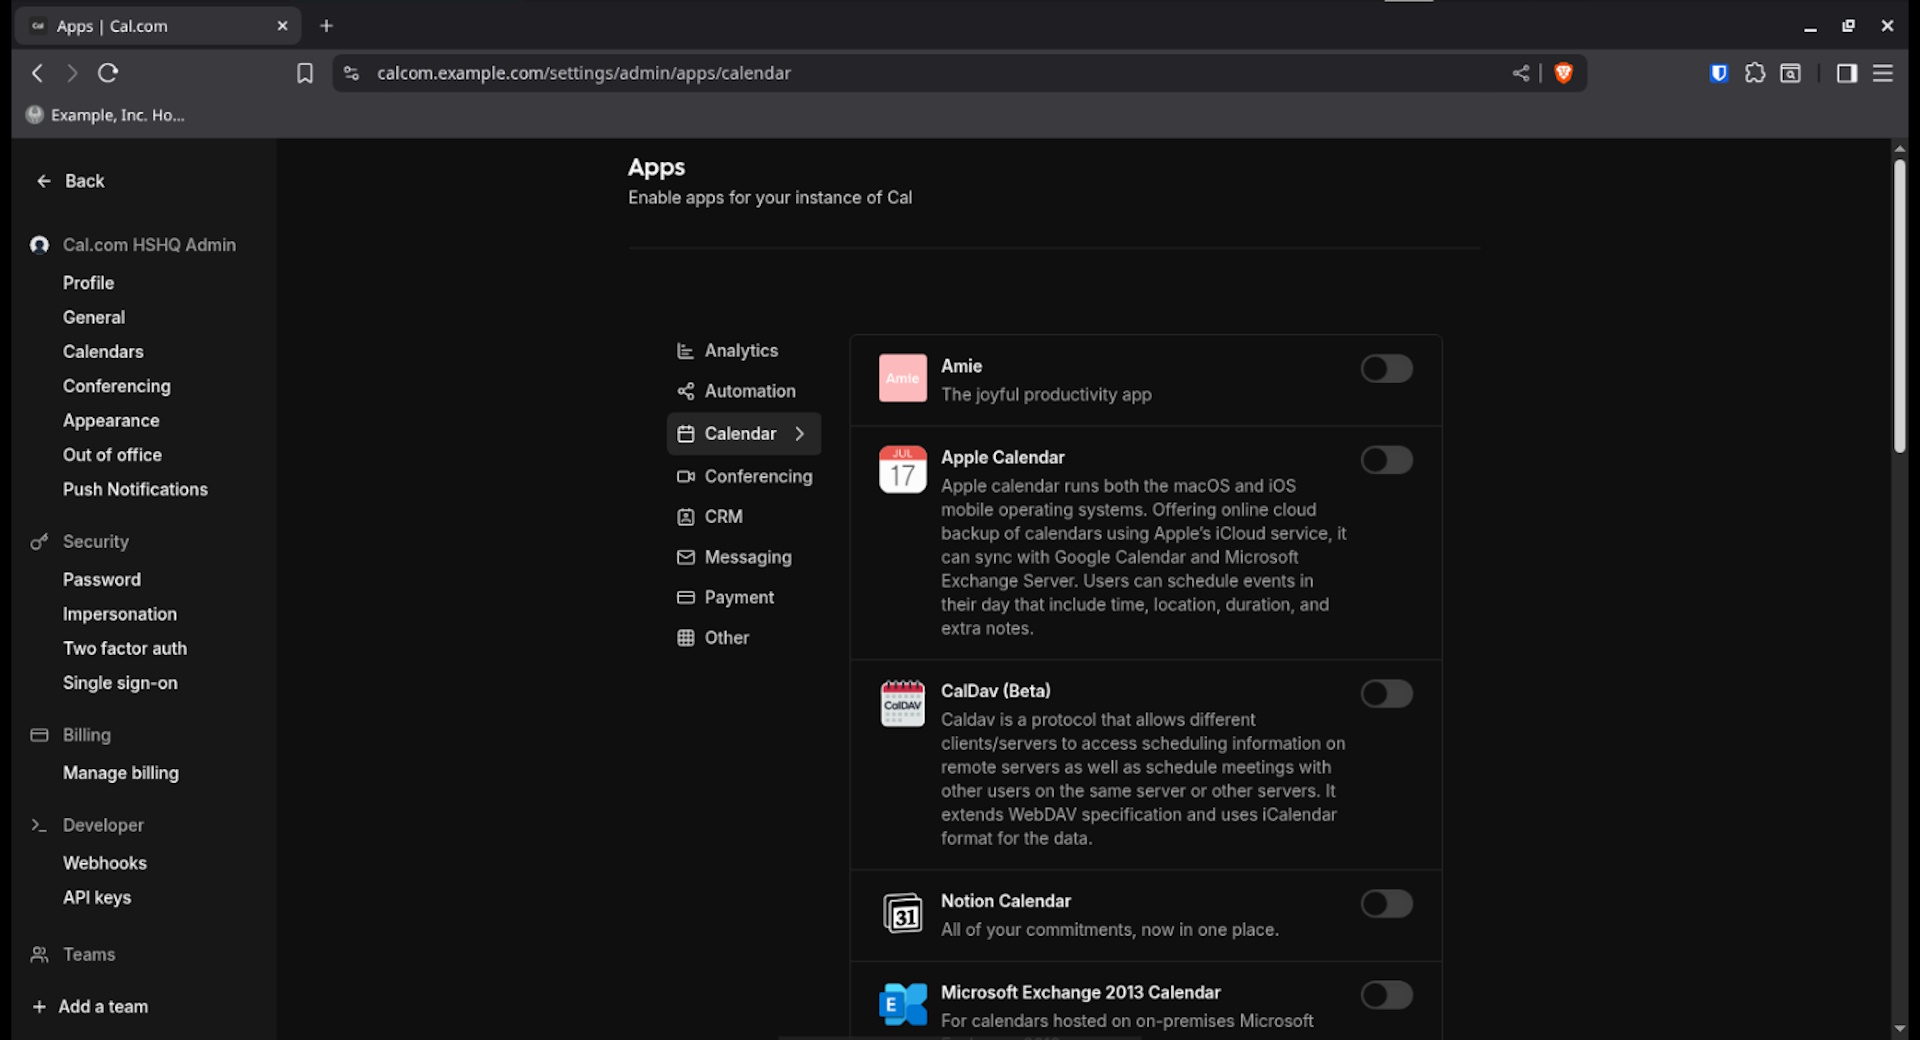Click the Notion Calendar app icon

pos(902,914)
